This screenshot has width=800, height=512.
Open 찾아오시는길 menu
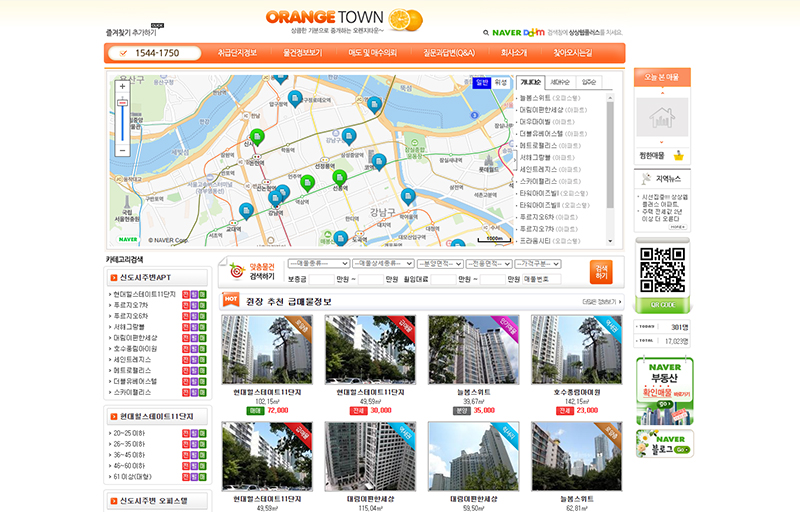point(573,53)
